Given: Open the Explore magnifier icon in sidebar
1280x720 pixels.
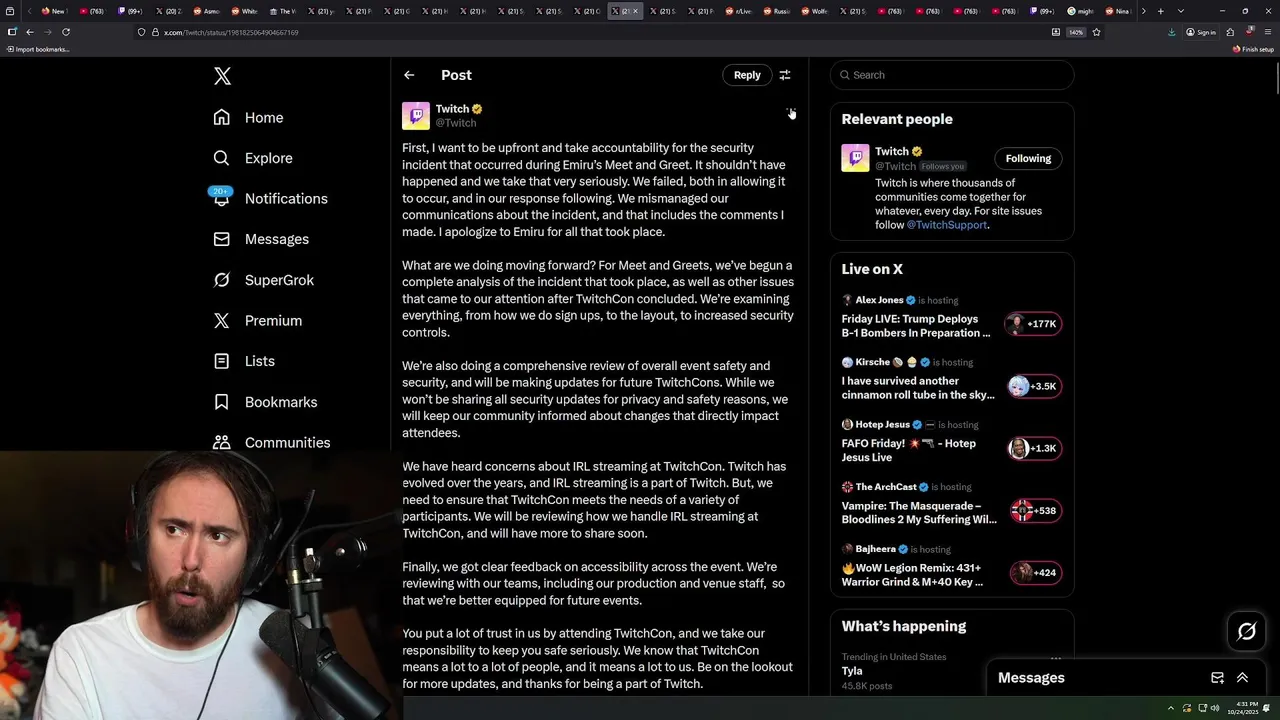Looking at the screenshot, I should [221, 158].
